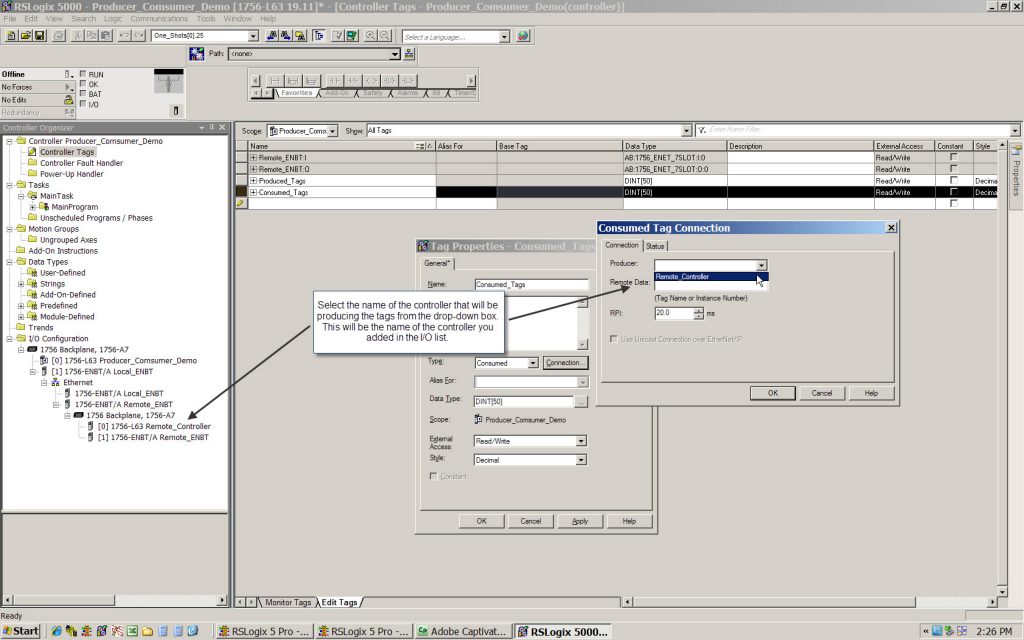Insert a new rung from ladder toolbar
Viewport: 1024px width, 640px height.
coord(275,80)
